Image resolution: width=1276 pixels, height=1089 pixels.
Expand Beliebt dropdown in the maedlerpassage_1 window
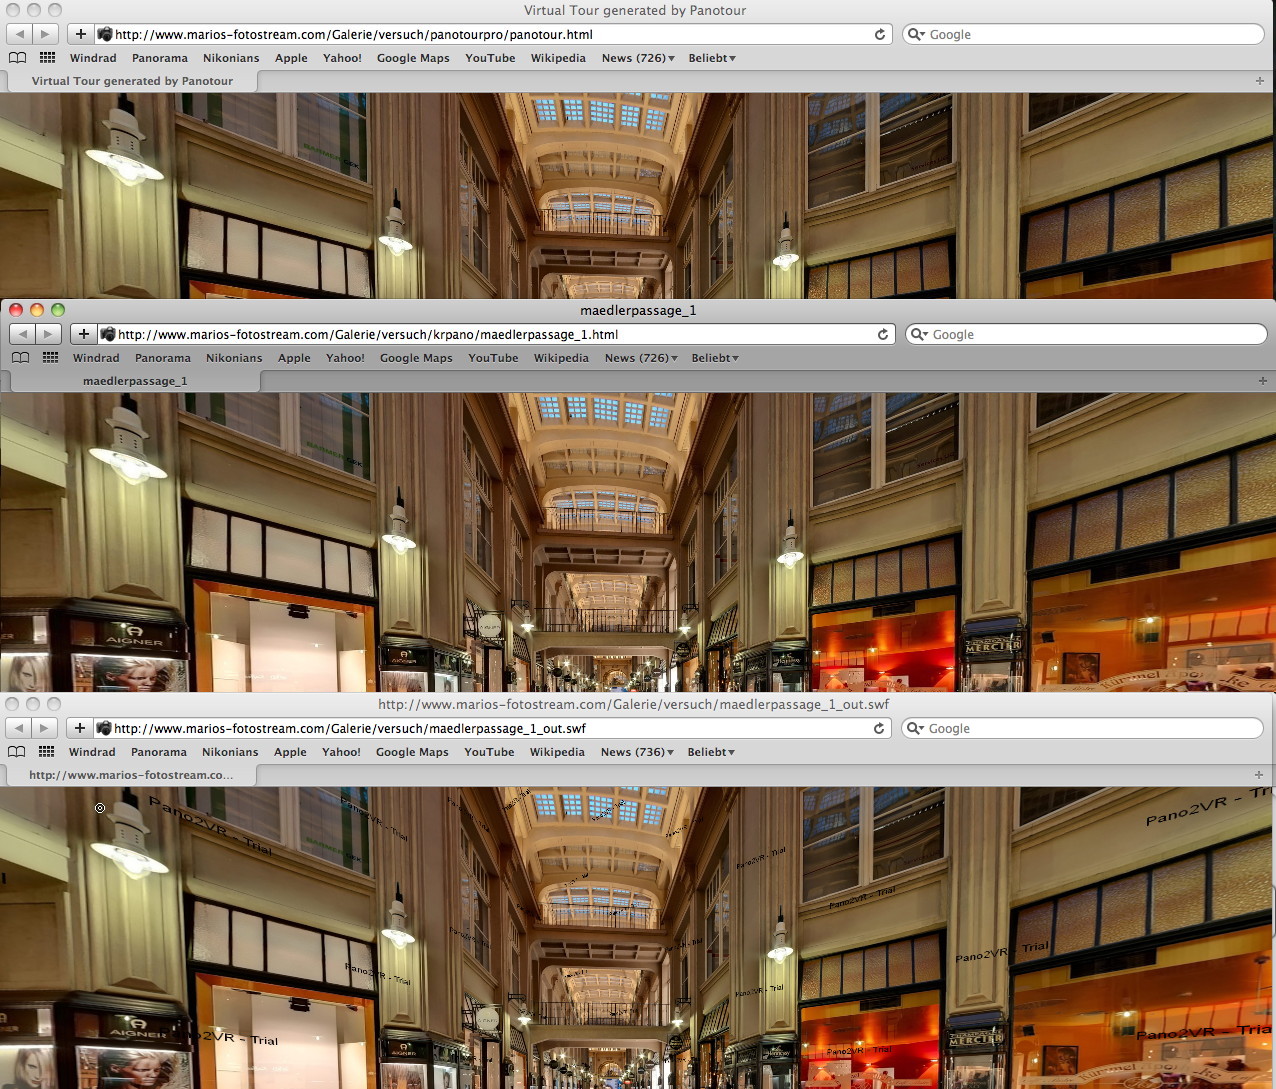pos(714,358)
